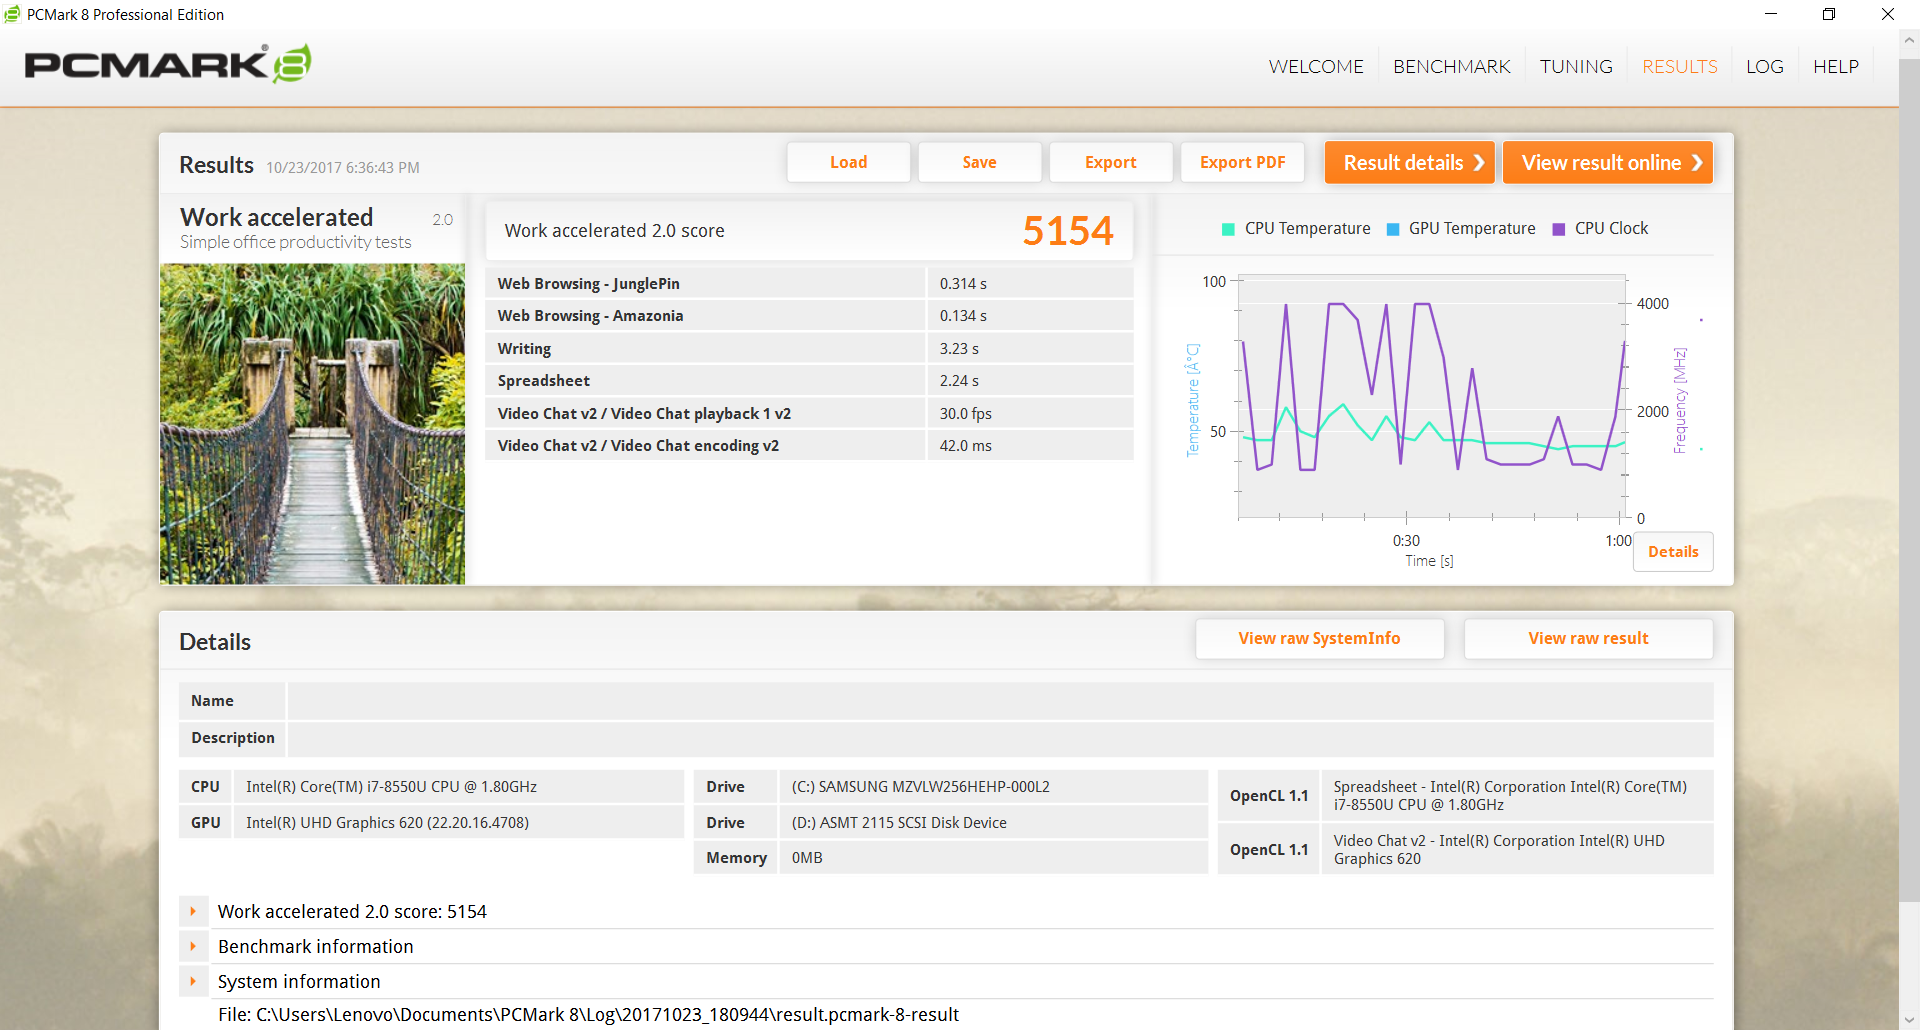Click the Description input field
The height and width of the screenshot is (1030, 1920).
(1000, 738)
